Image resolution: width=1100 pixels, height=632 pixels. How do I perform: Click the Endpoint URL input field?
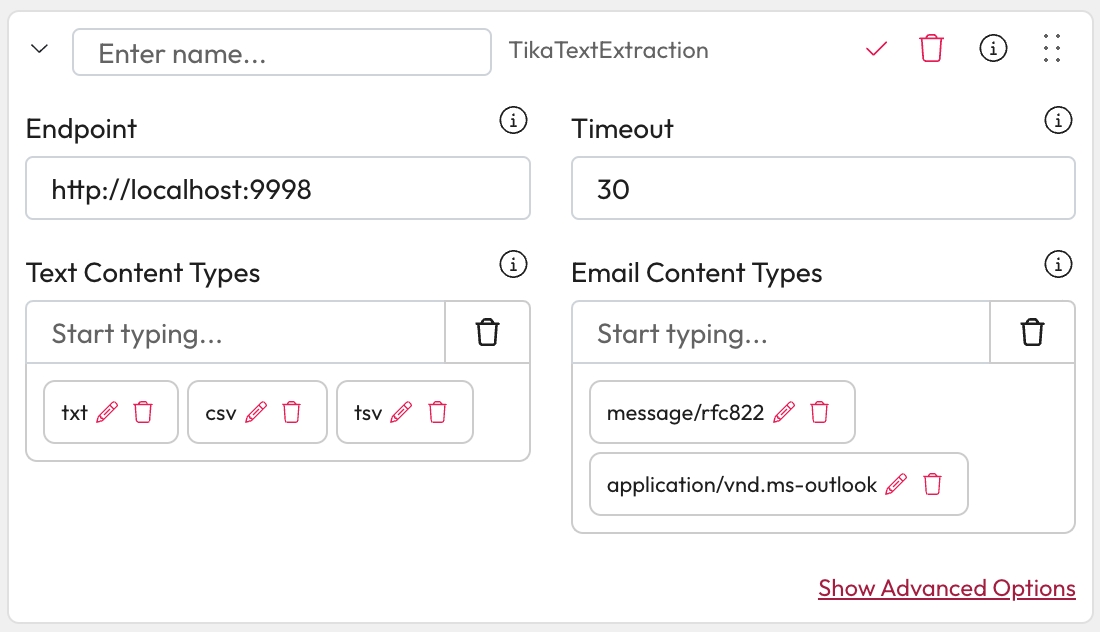click(x=277, y=189)
